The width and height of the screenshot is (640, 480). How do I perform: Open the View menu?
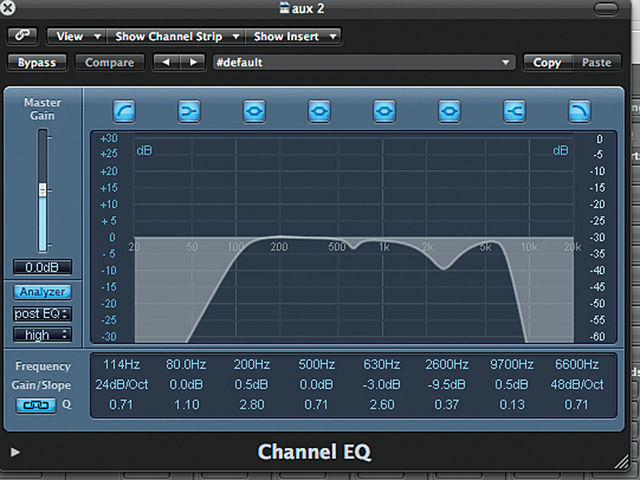[77, 36]
